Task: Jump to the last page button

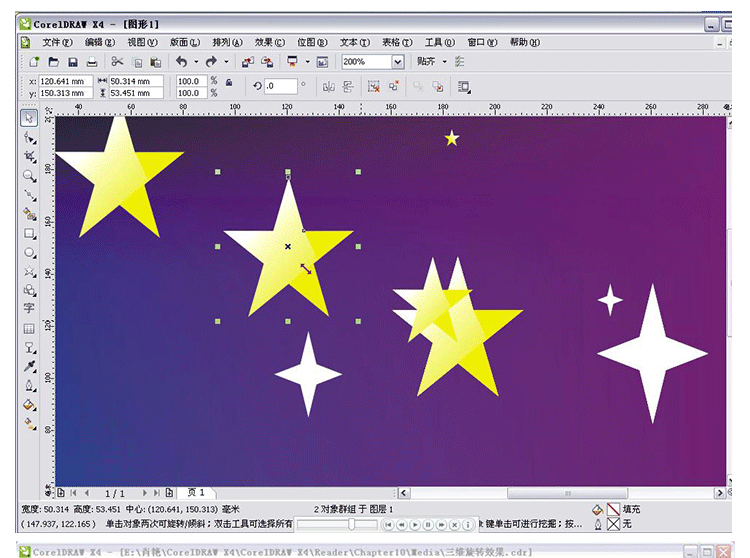Action: coord(156,492)
